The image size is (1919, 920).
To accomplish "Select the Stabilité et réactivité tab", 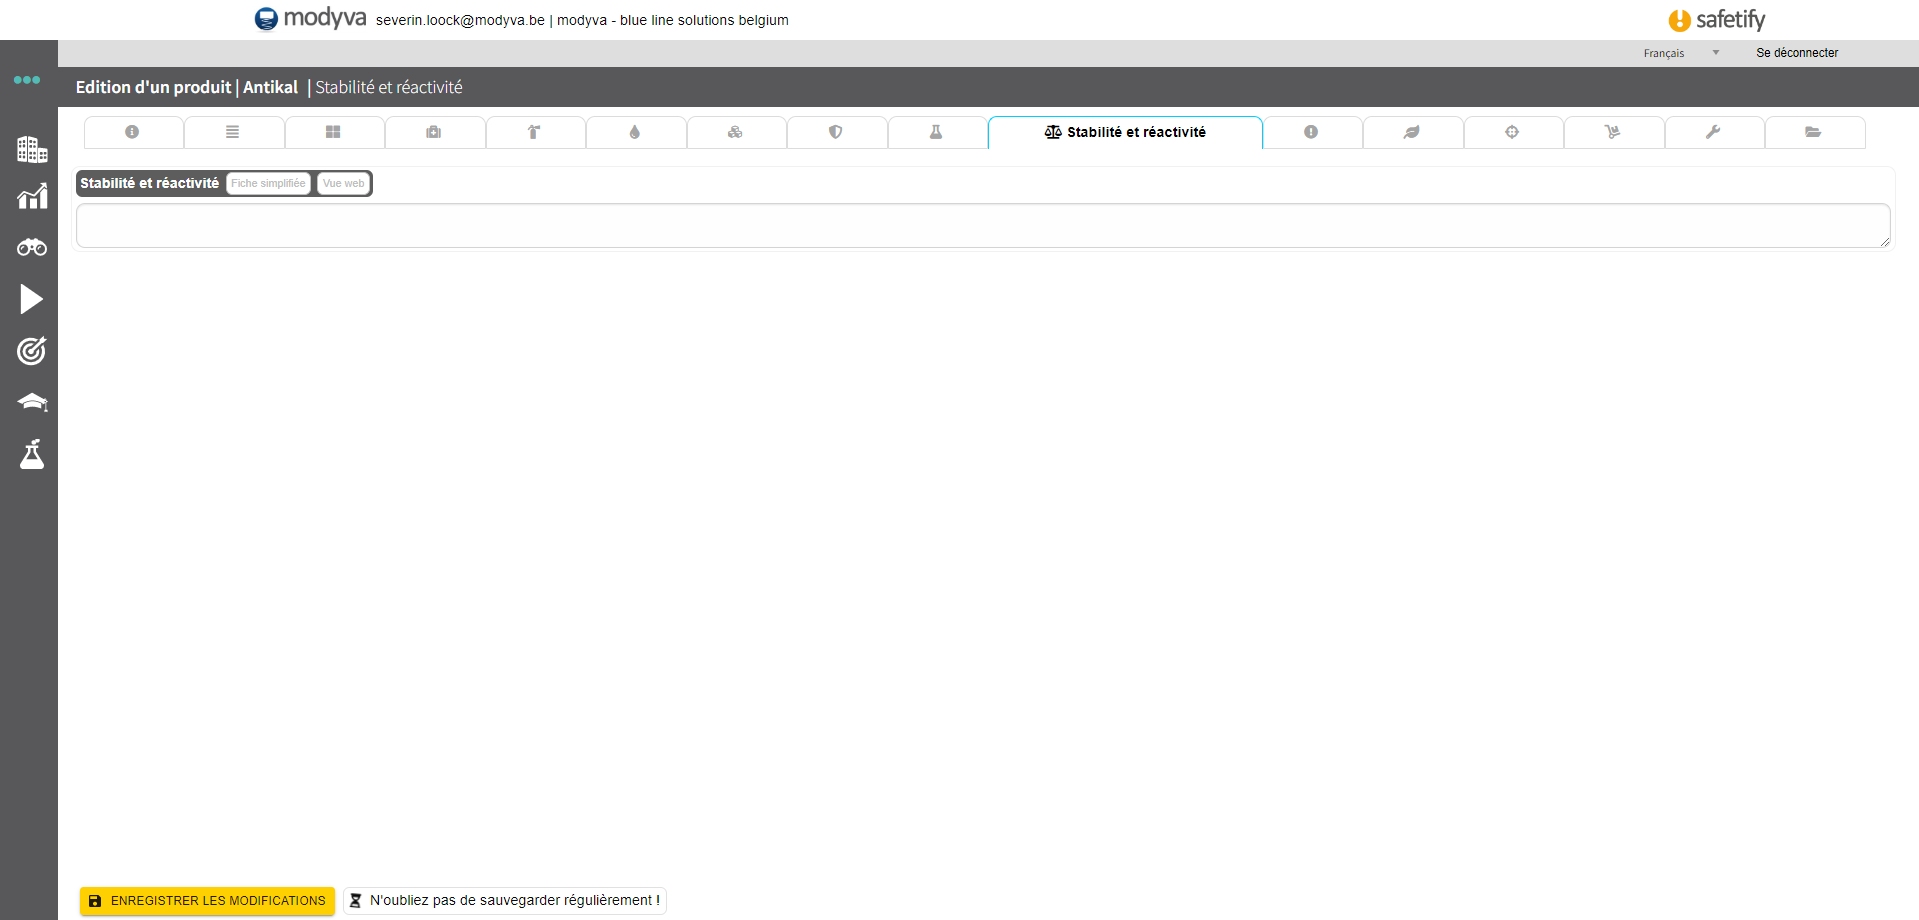I will (x=1125, y=132).
